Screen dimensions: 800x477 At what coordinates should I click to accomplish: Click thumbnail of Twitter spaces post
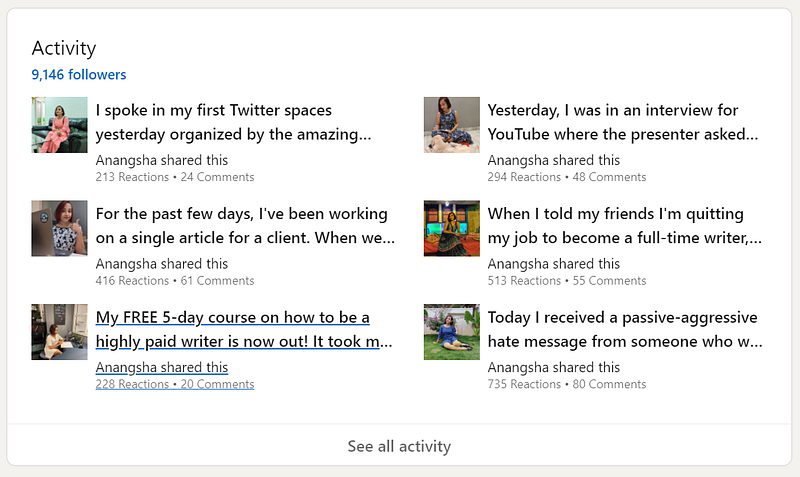pos(59,125)
